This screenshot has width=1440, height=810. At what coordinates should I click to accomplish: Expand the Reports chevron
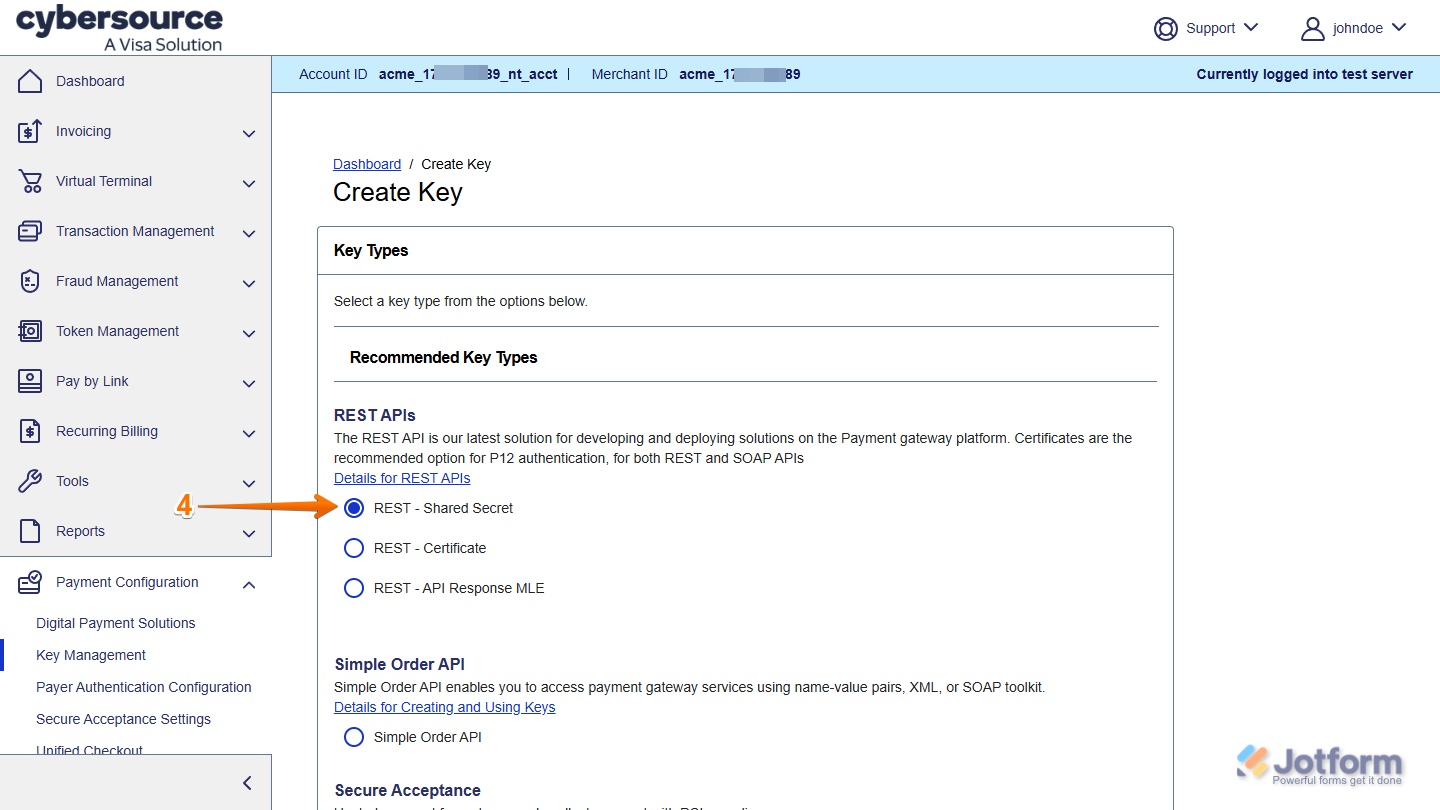(249, 533)
